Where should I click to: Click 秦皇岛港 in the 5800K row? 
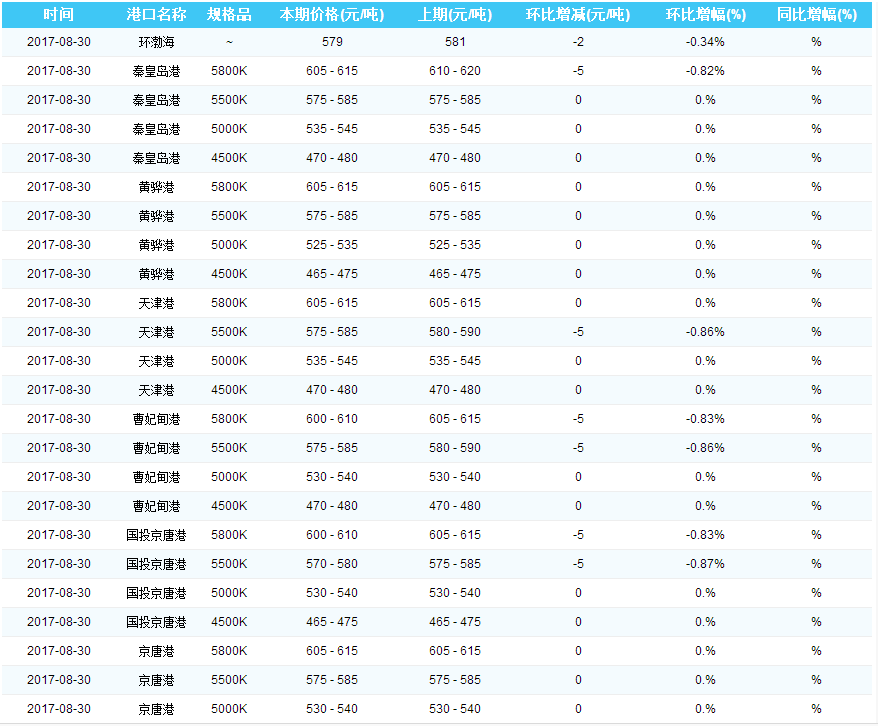coord(156,71)
